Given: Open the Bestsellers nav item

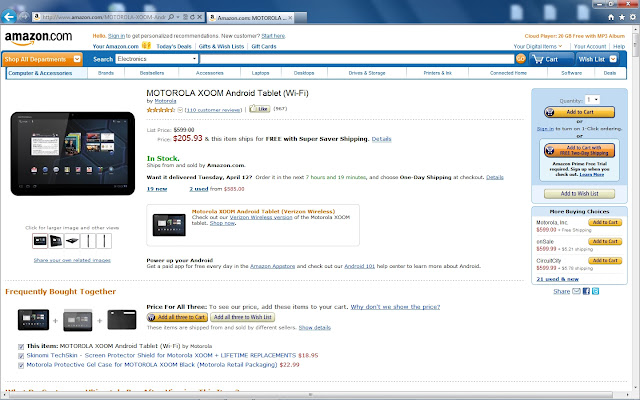Looking at the screenshot, I should 152,73.
